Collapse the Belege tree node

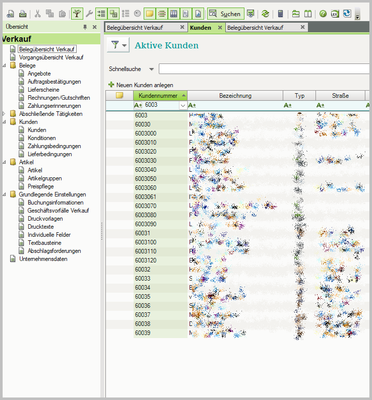click(5, 66)
